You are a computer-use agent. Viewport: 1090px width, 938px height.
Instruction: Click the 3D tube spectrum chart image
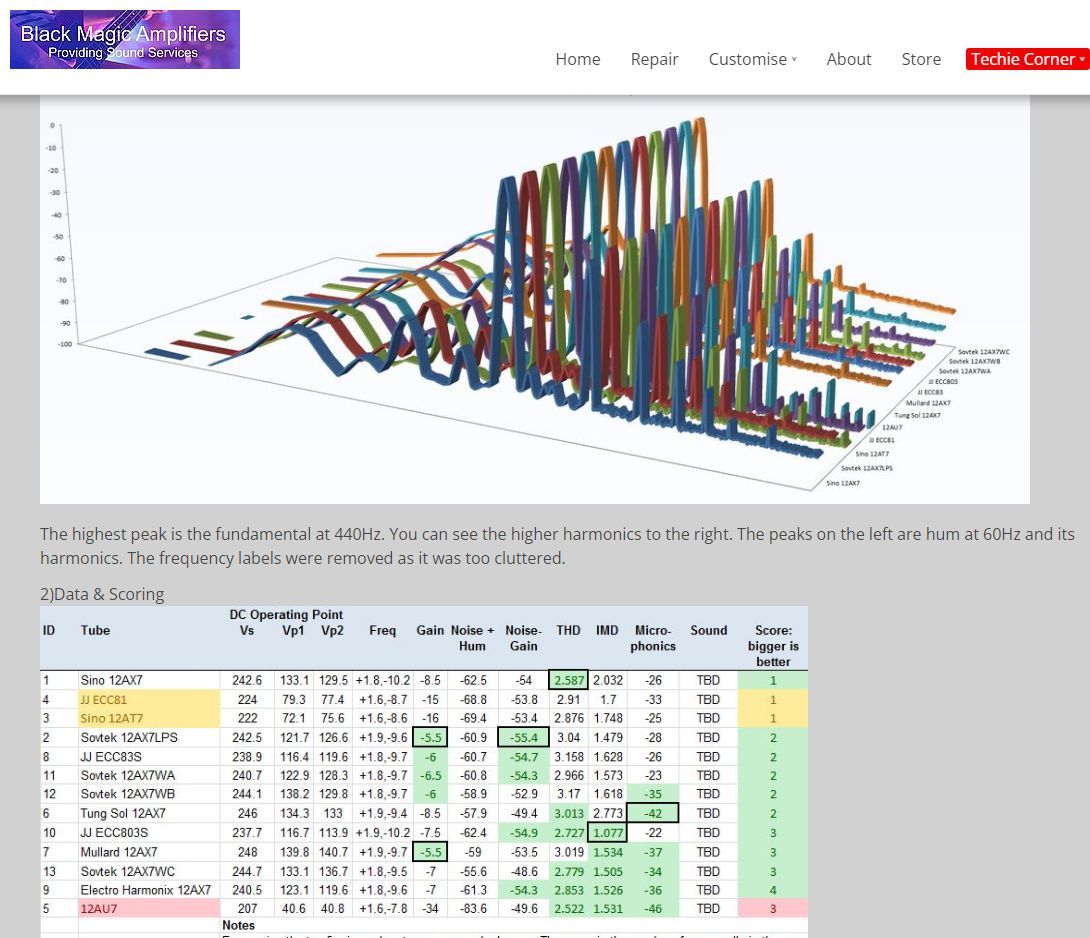tap(534, 298)
